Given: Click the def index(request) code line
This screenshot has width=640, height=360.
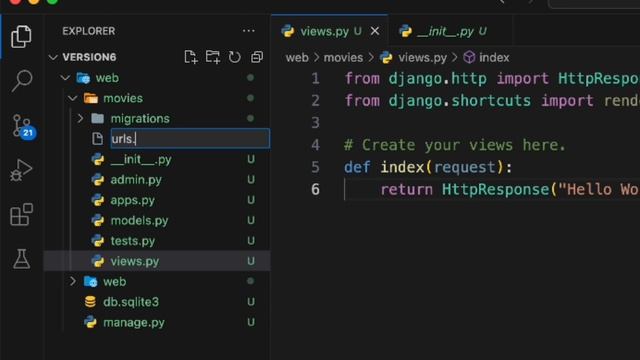Looking at the screenshot, I should point(428,167).
